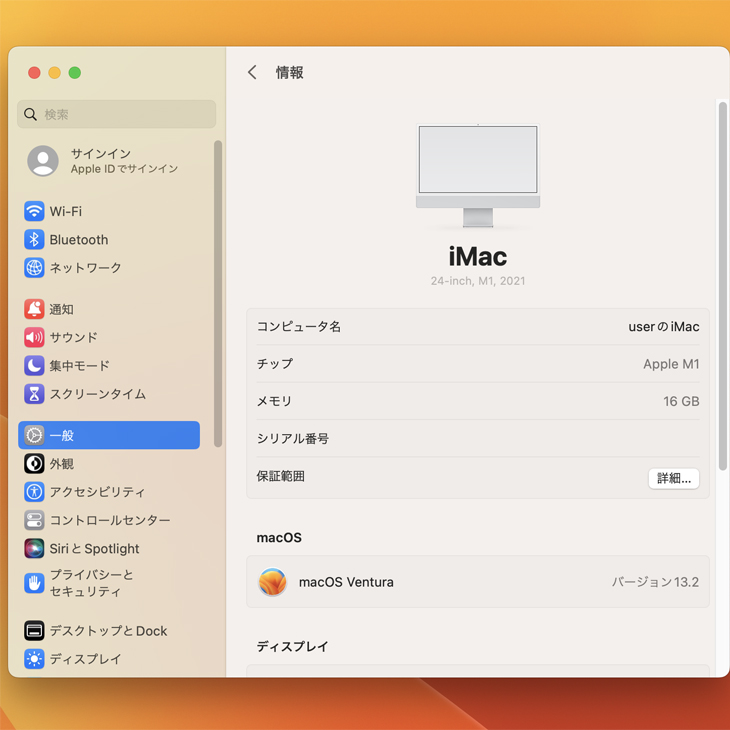This screenshot has width=730, height=730.
Task: Open コントロールセンター settings label
Action: [110, 520]
